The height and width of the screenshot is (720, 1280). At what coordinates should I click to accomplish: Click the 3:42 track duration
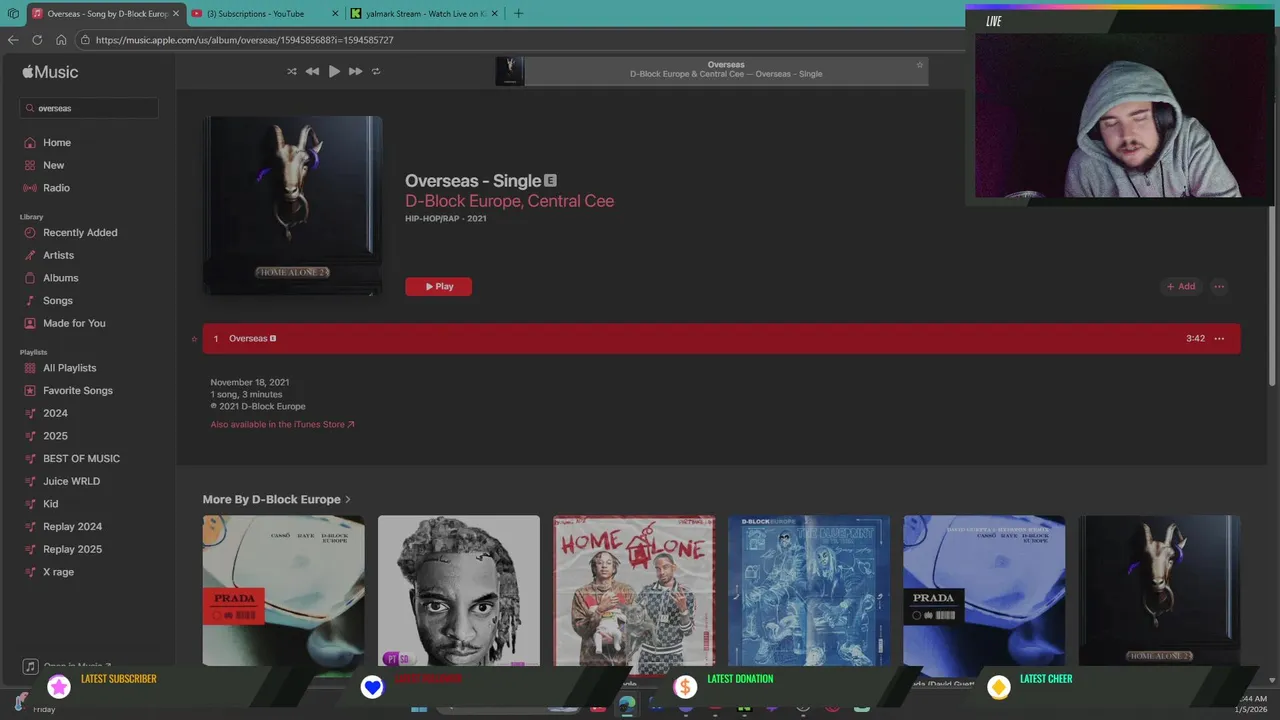tap(1195, 339)
